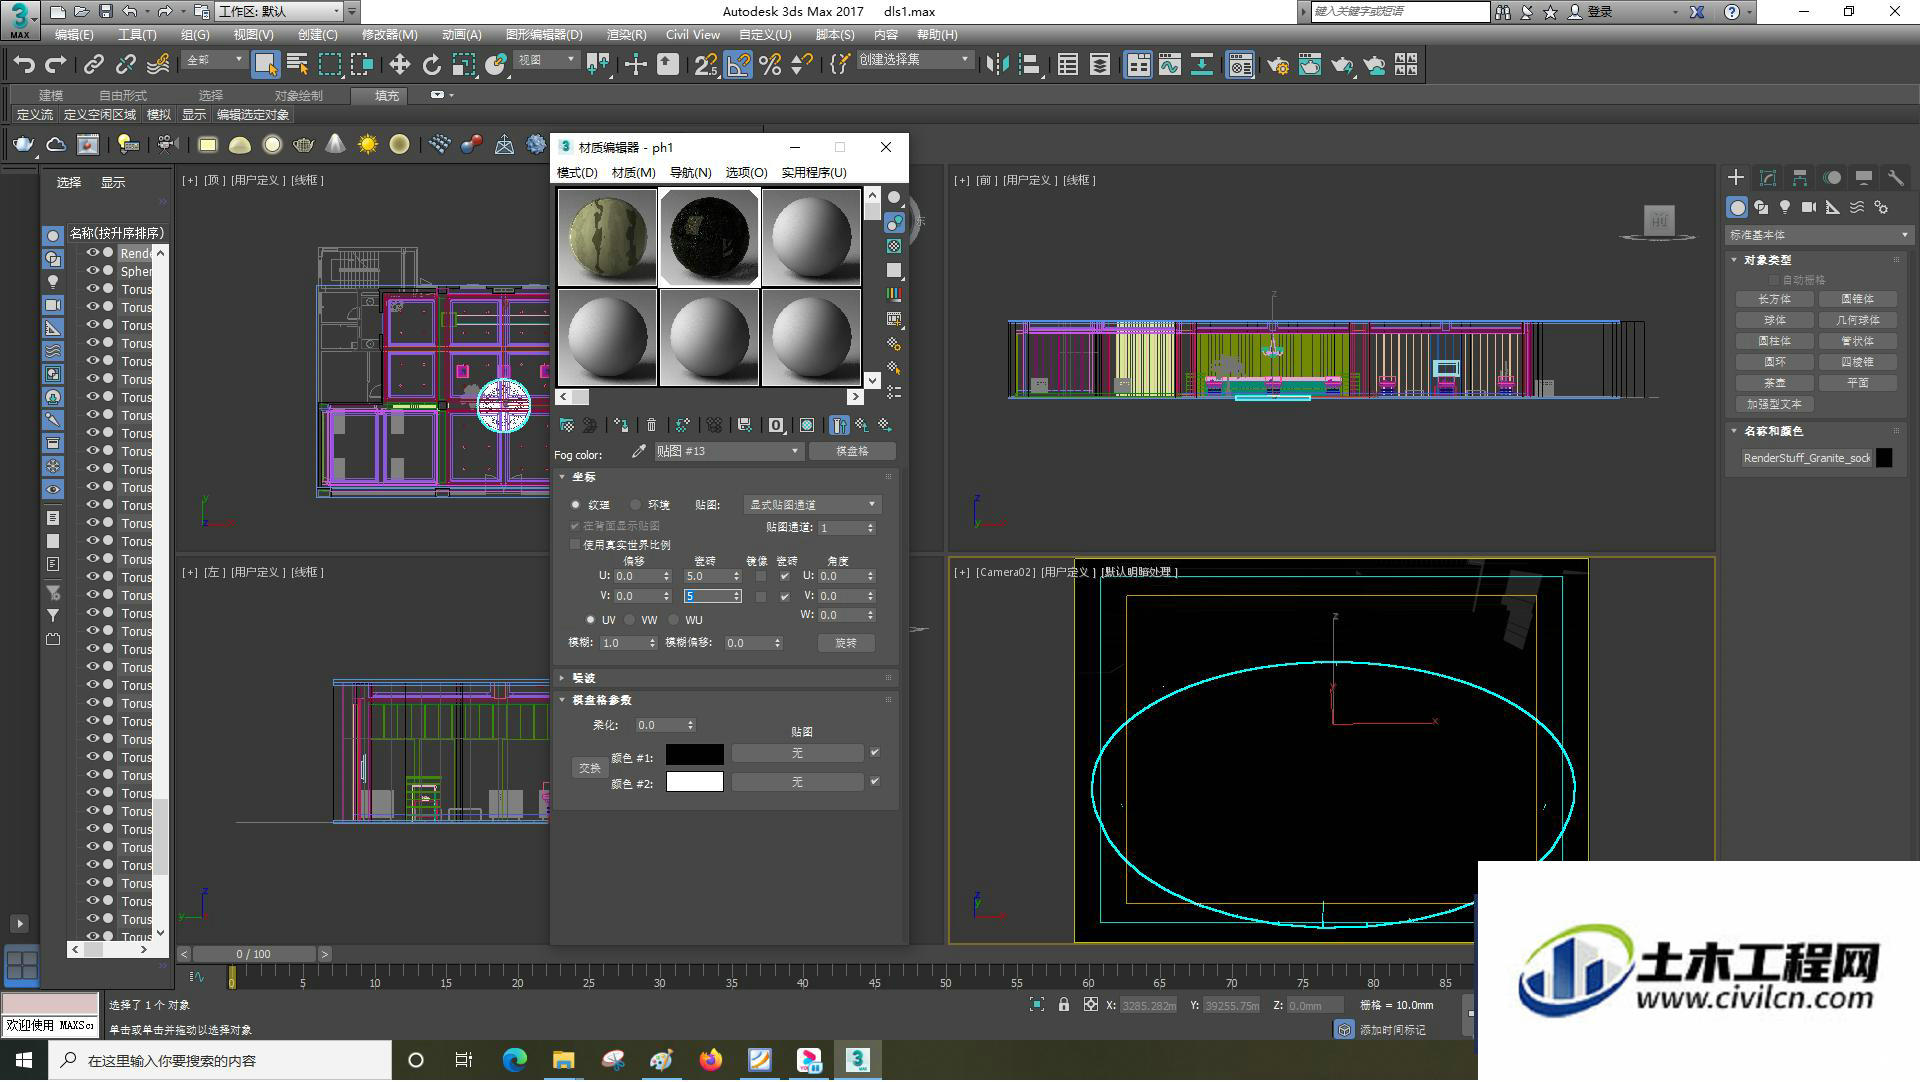The width and height of the screenshot is (1920, 1082).
Task: Open the Utilities wrench tab
Action: [1895, 178]
